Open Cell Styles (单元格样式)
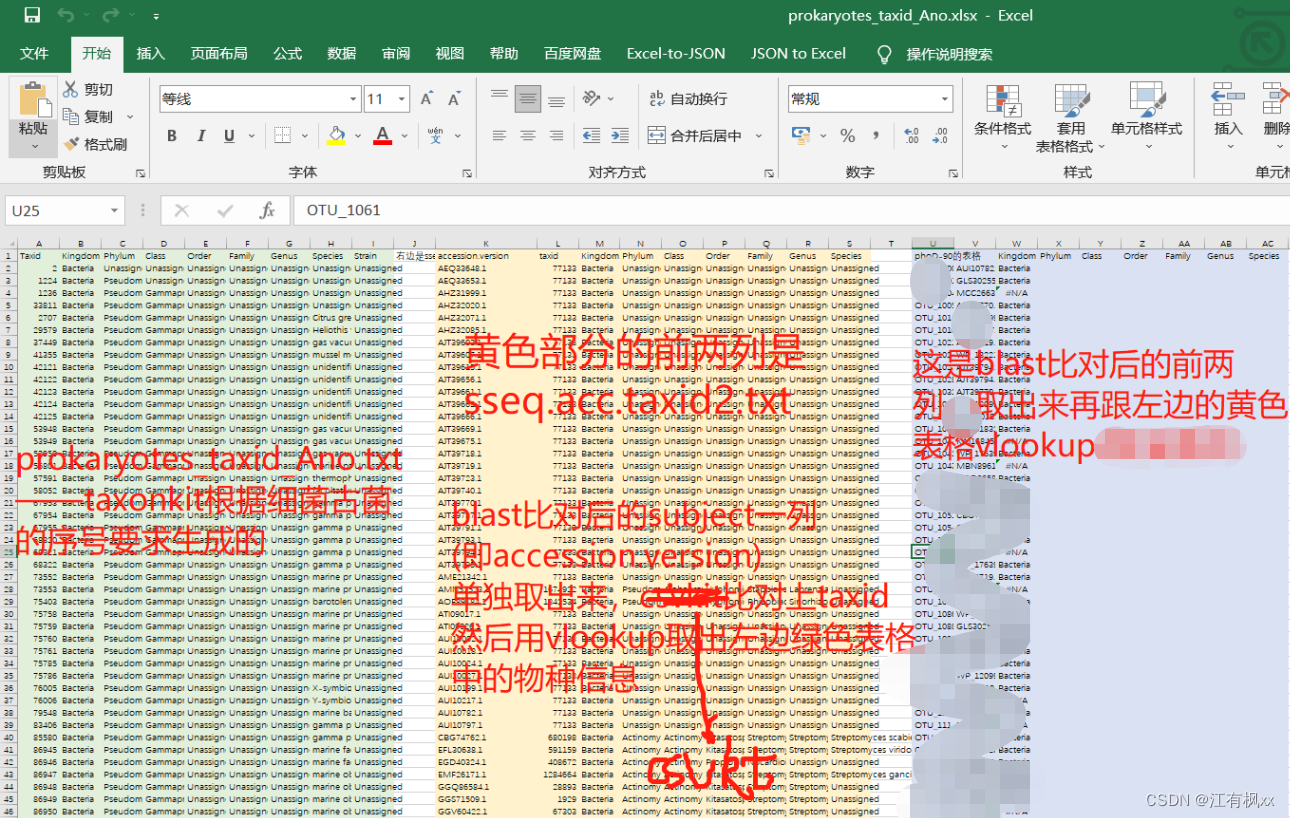The height and width of the screenshot is (818, 1290). click(x=1146, y=117)
